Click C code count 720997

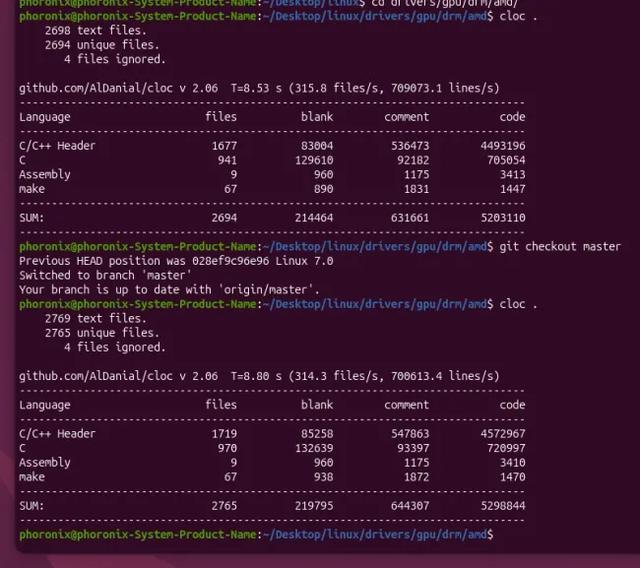pos(506,448)
